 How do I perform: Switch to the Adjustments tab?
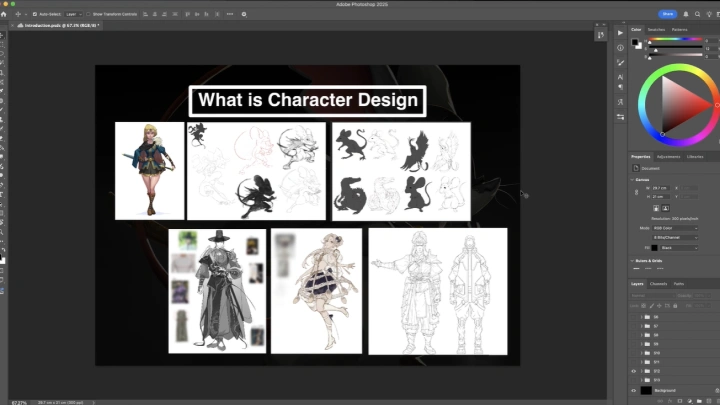tap(669, 157)
